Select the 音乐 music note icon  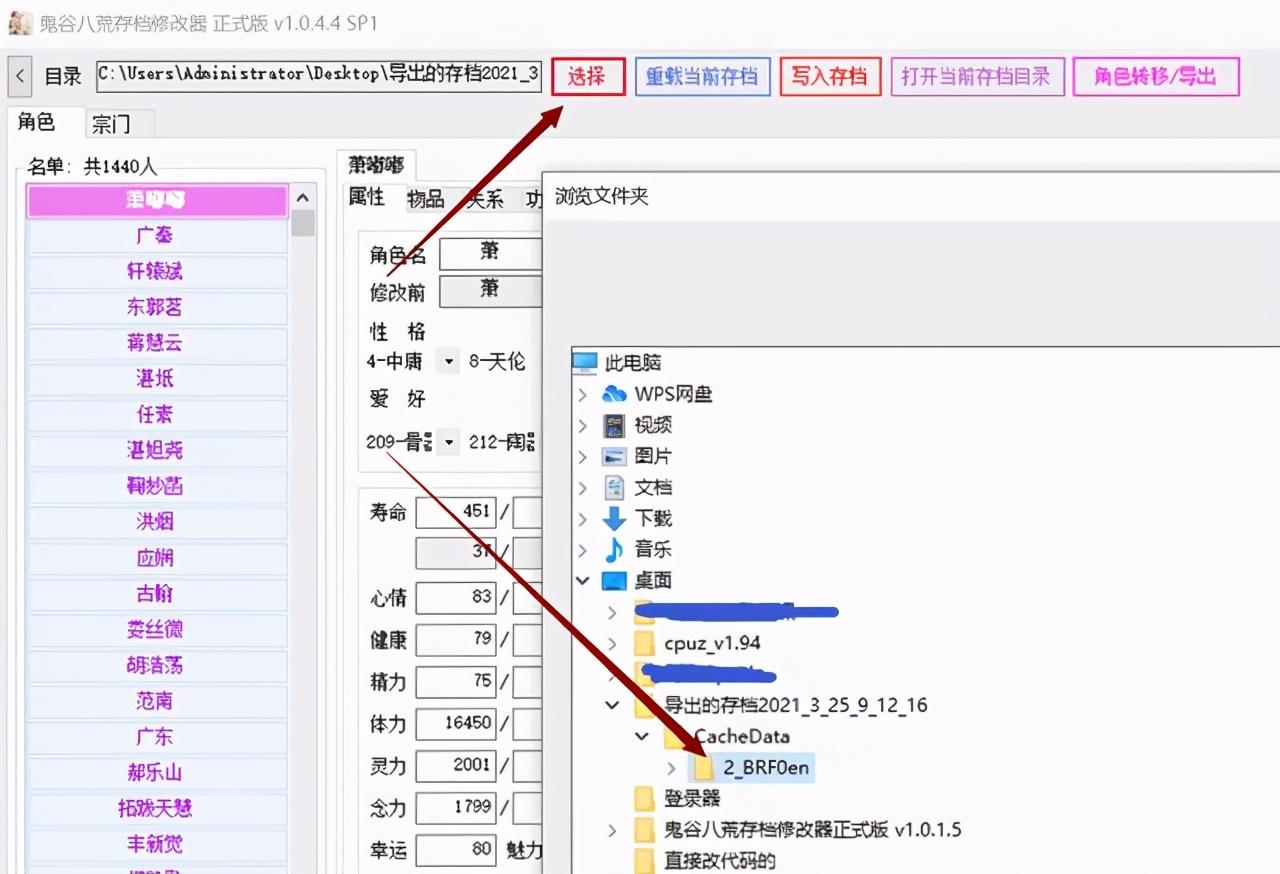[614, 549]
